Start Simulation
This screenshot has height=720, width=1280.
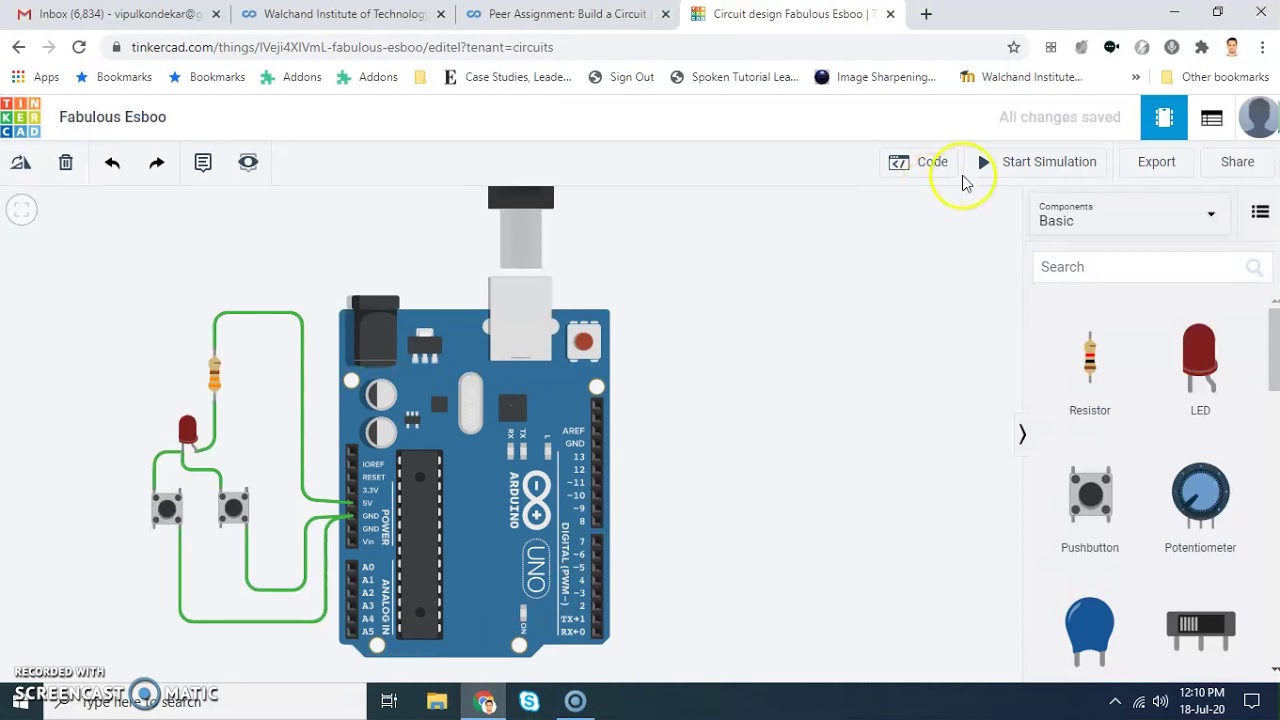1037,162
